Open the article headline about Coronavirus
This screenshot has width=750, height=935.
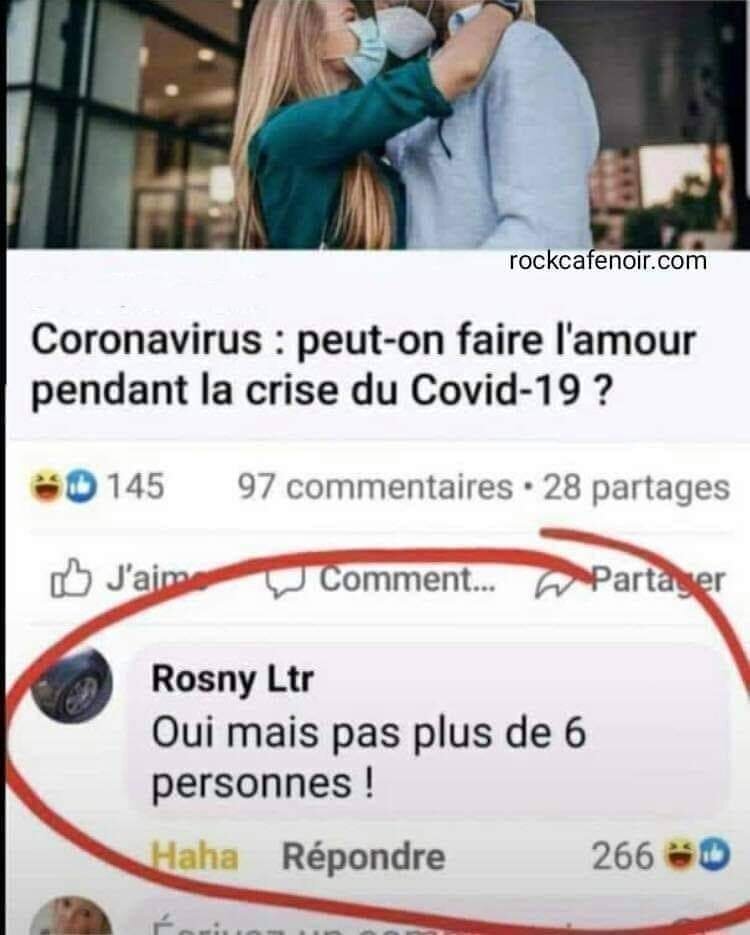pos(364,365)
